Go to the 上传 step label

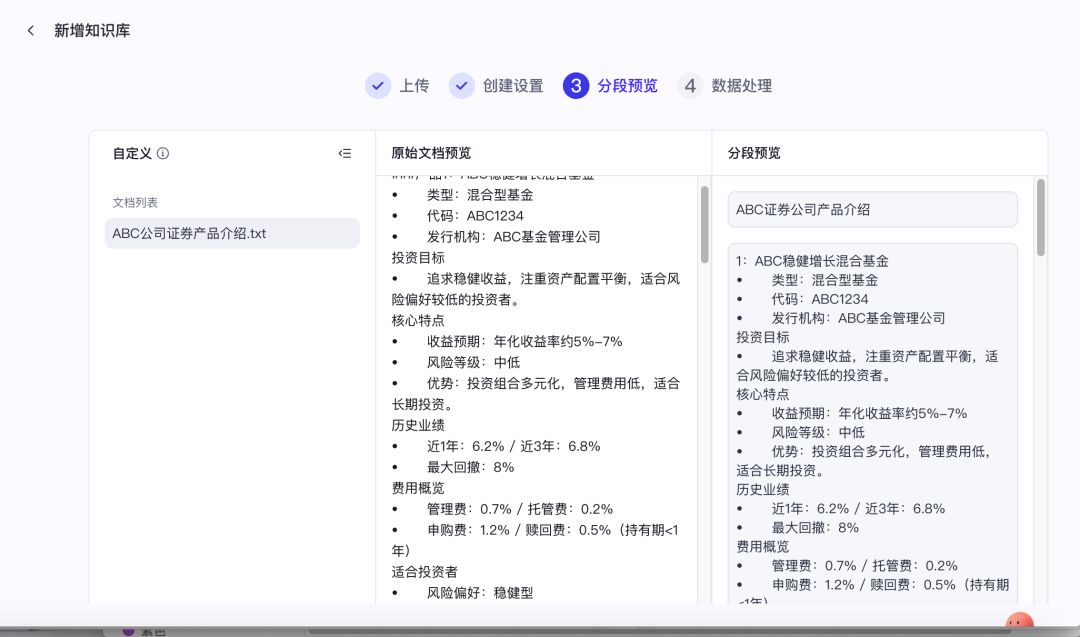(x=414, y=86)
